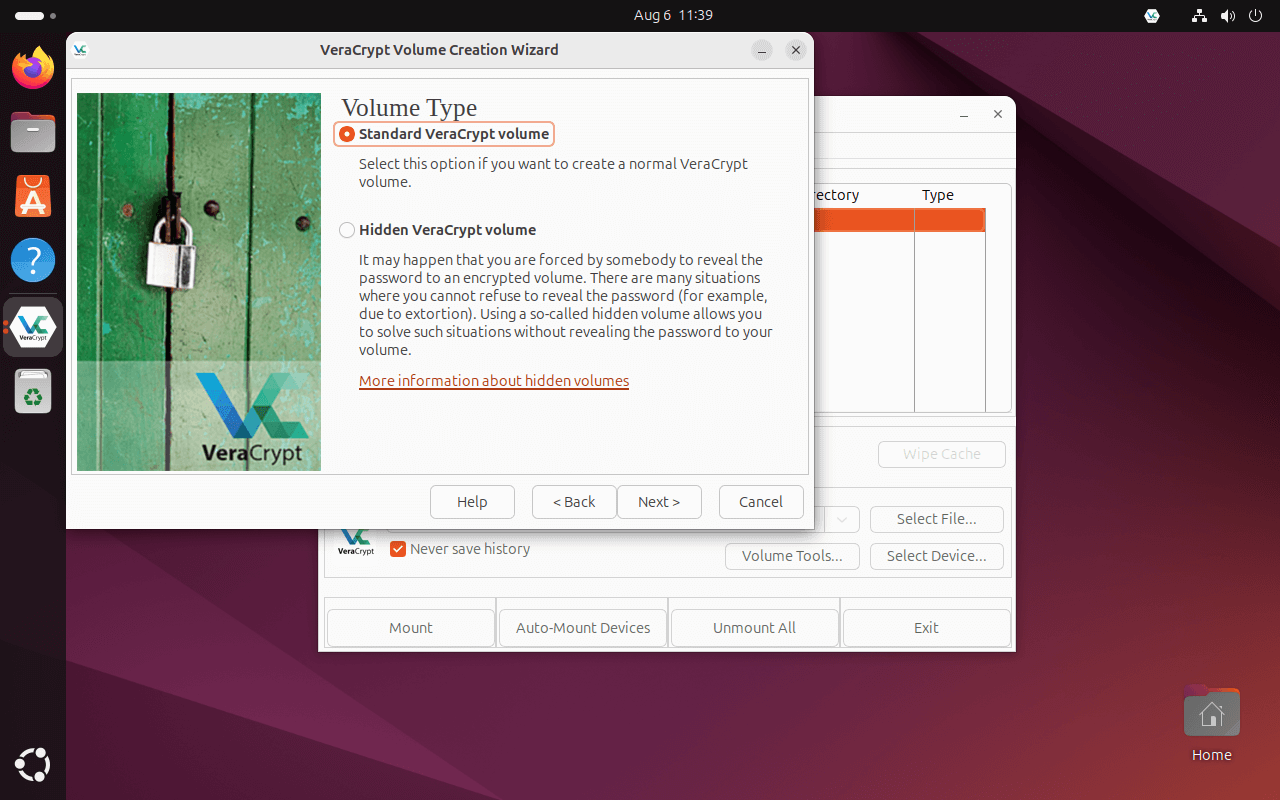
Task: Open Volume Tools... in main window
Action: click(792, 556)
